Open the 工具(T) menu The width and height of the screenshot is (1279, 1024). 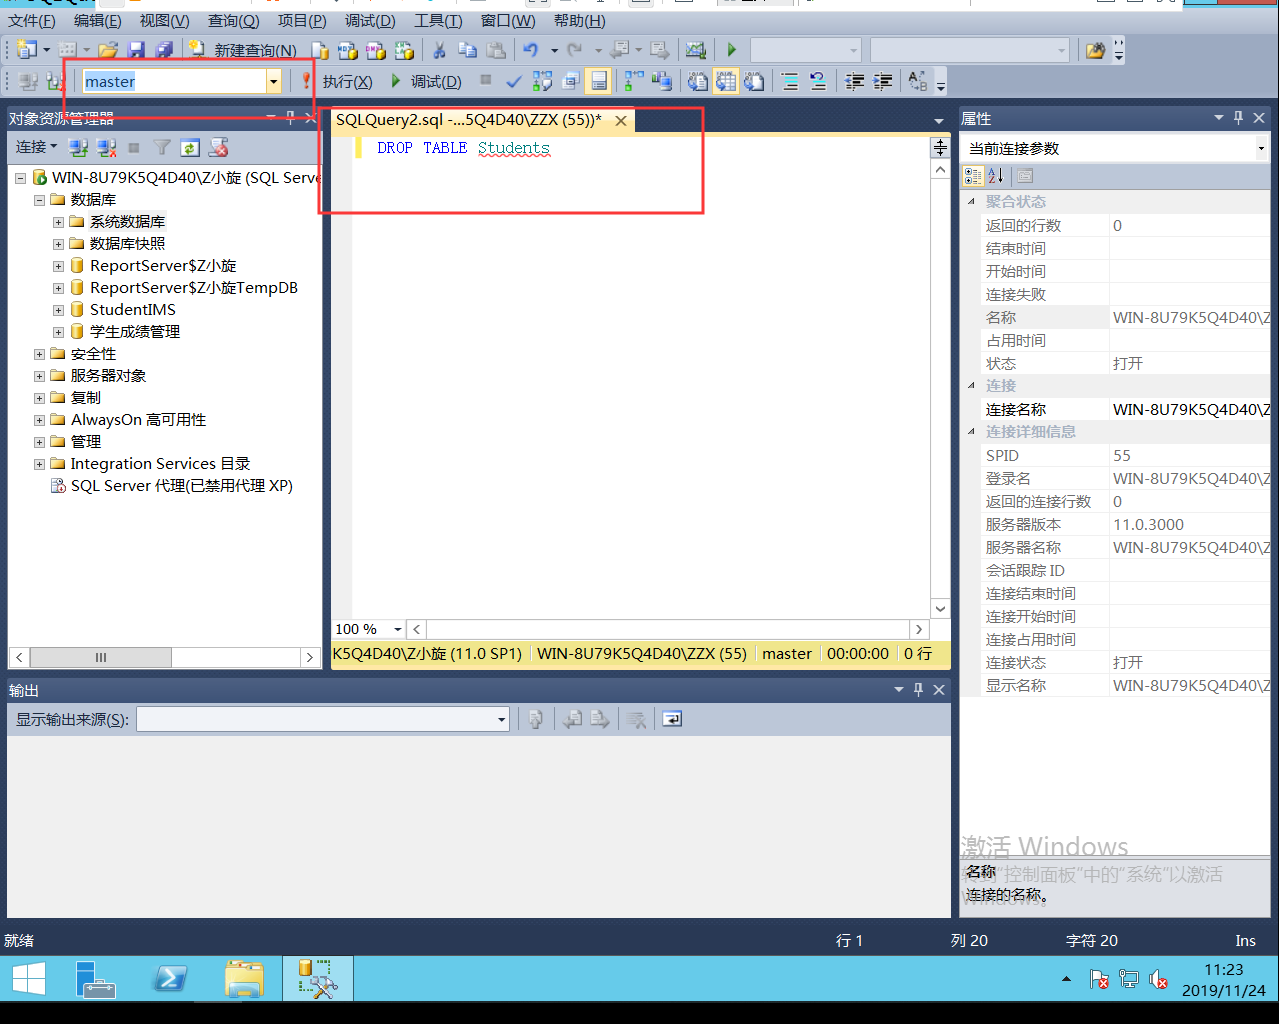438,21
